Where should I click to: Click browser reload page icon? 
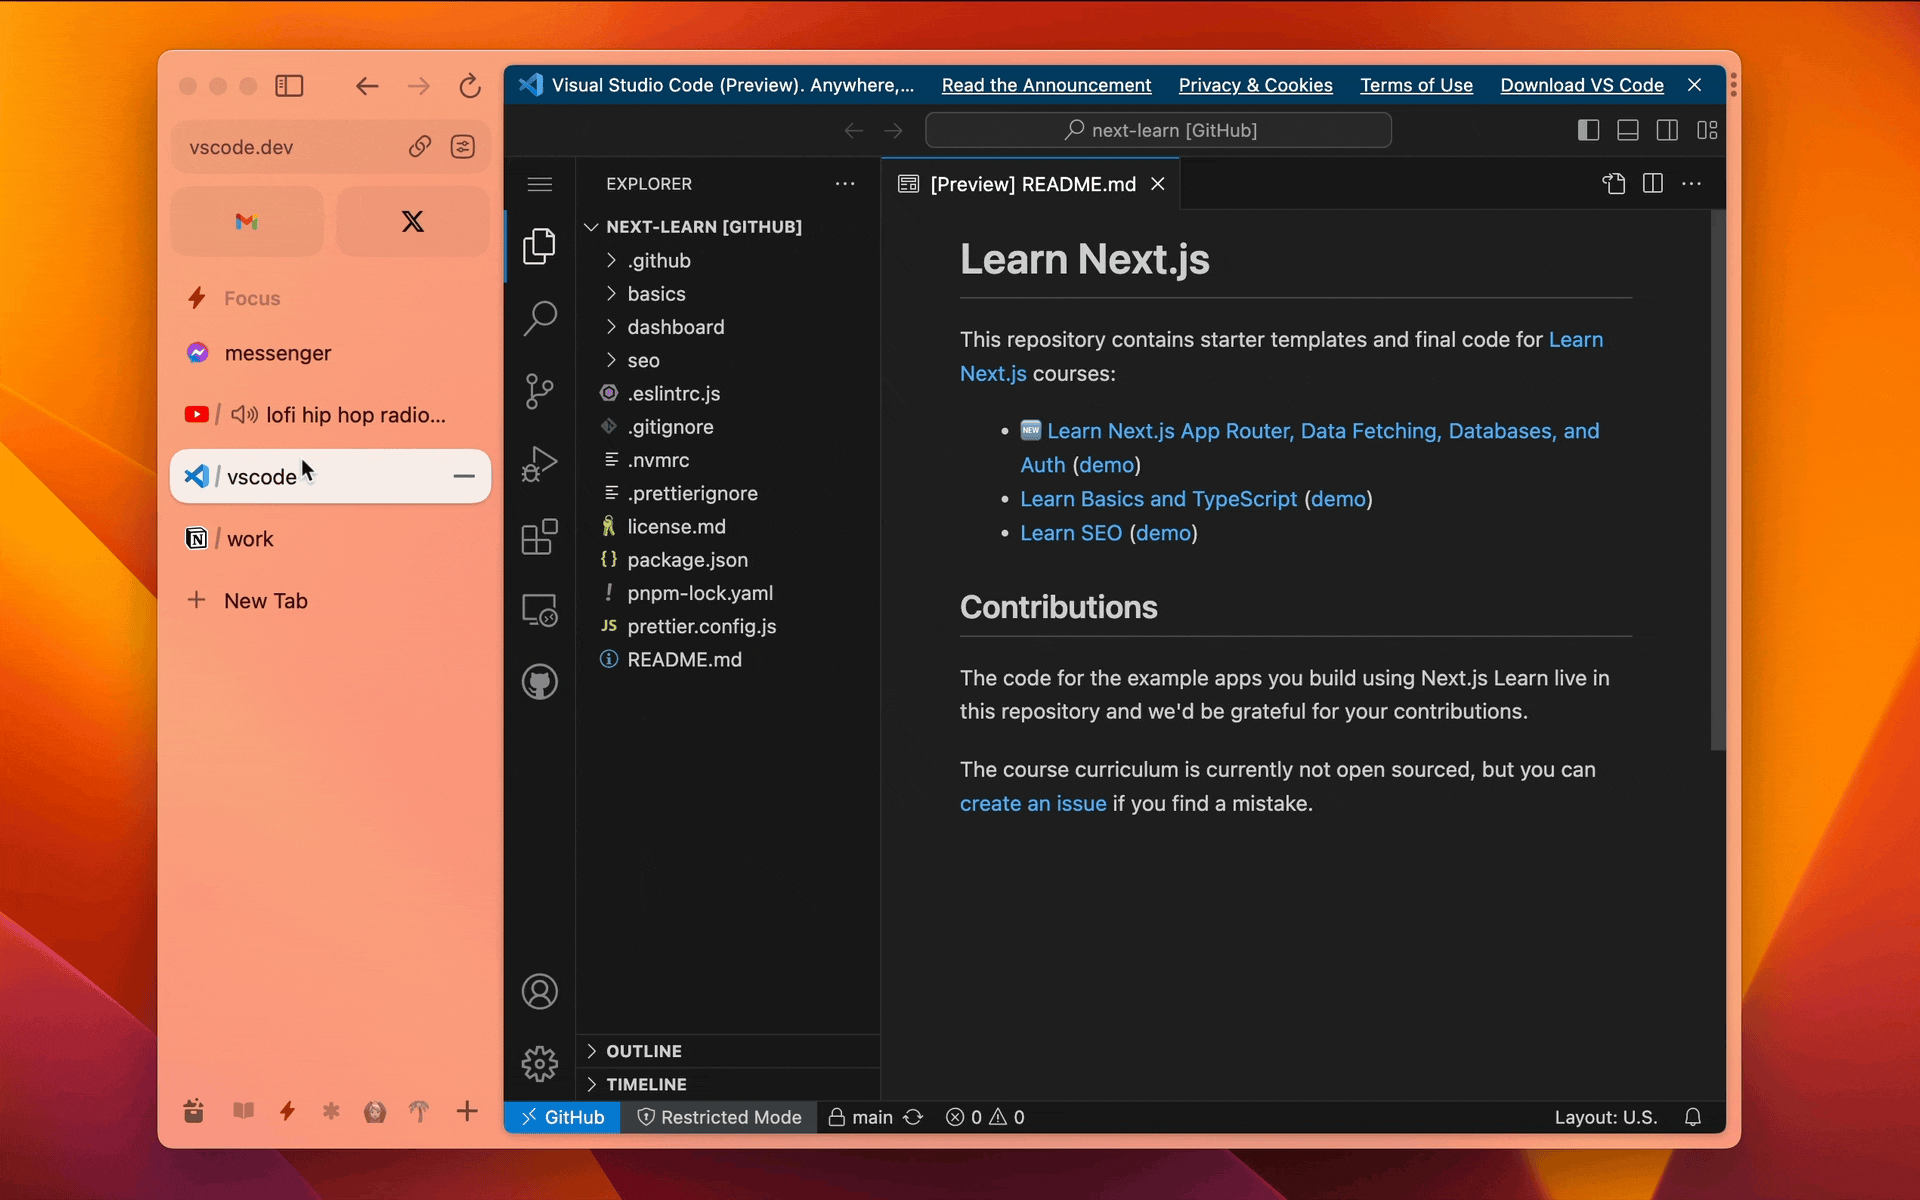(x=470, y=86)
